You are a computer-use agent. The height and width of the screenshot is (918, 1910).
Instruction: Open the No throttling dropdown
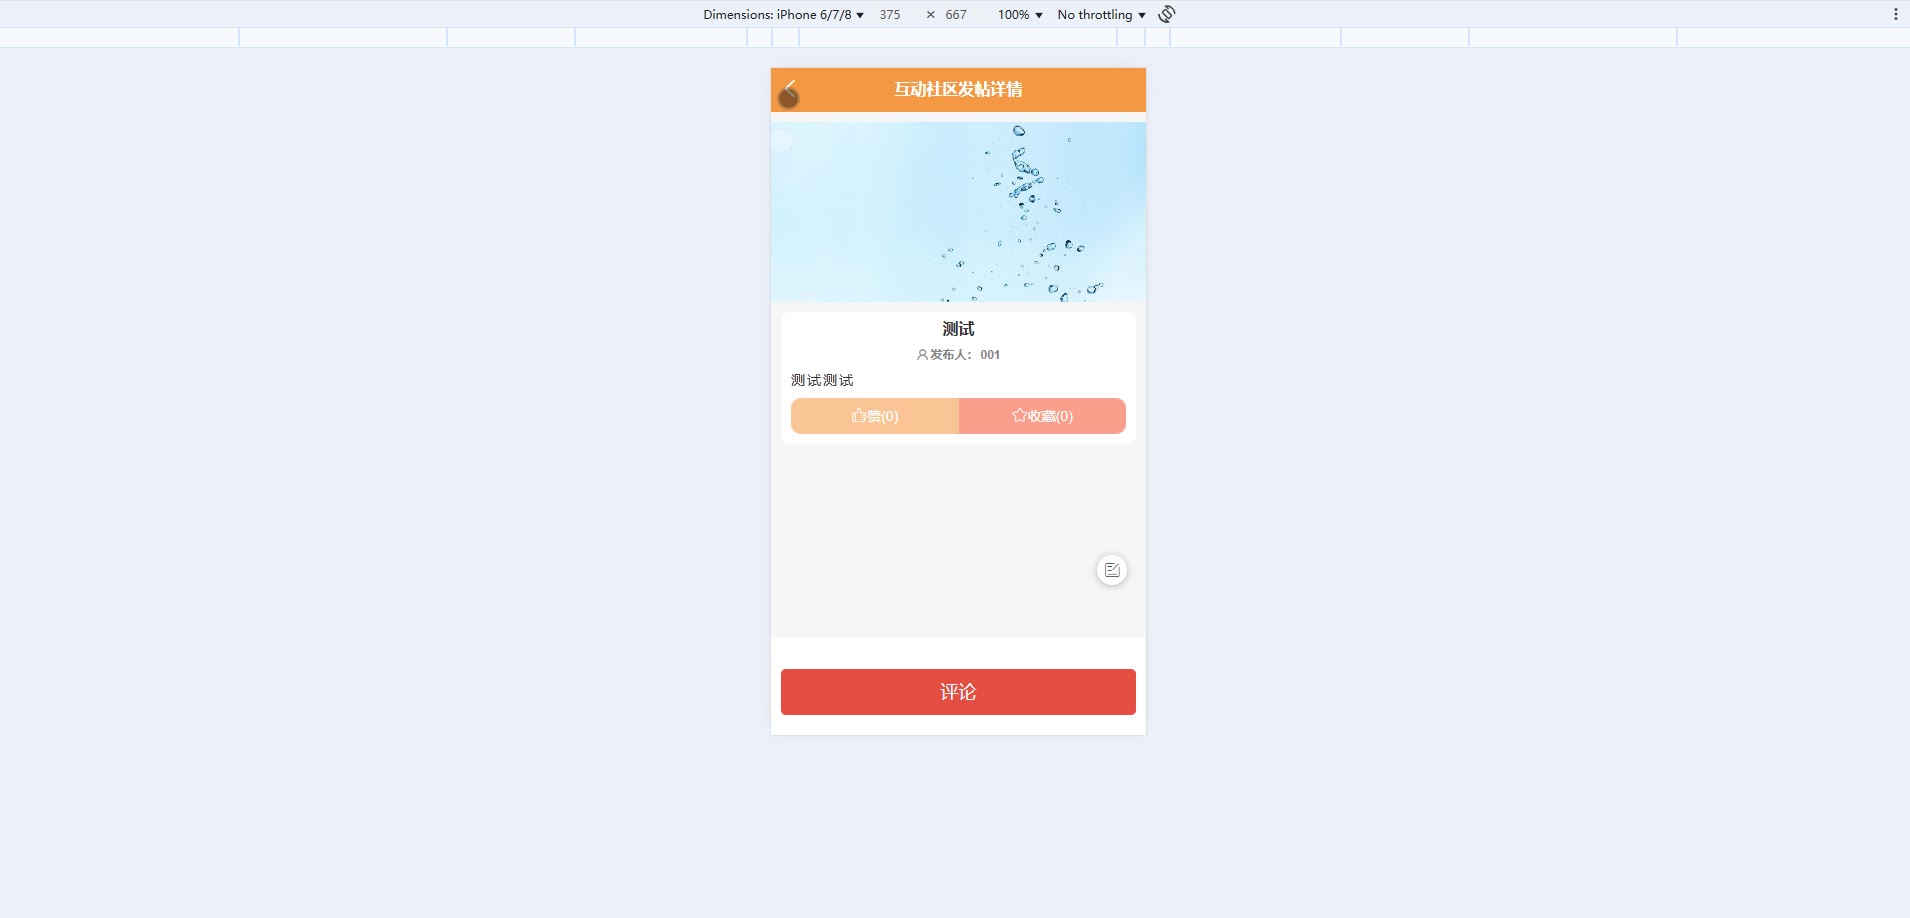coord(1101,14)
